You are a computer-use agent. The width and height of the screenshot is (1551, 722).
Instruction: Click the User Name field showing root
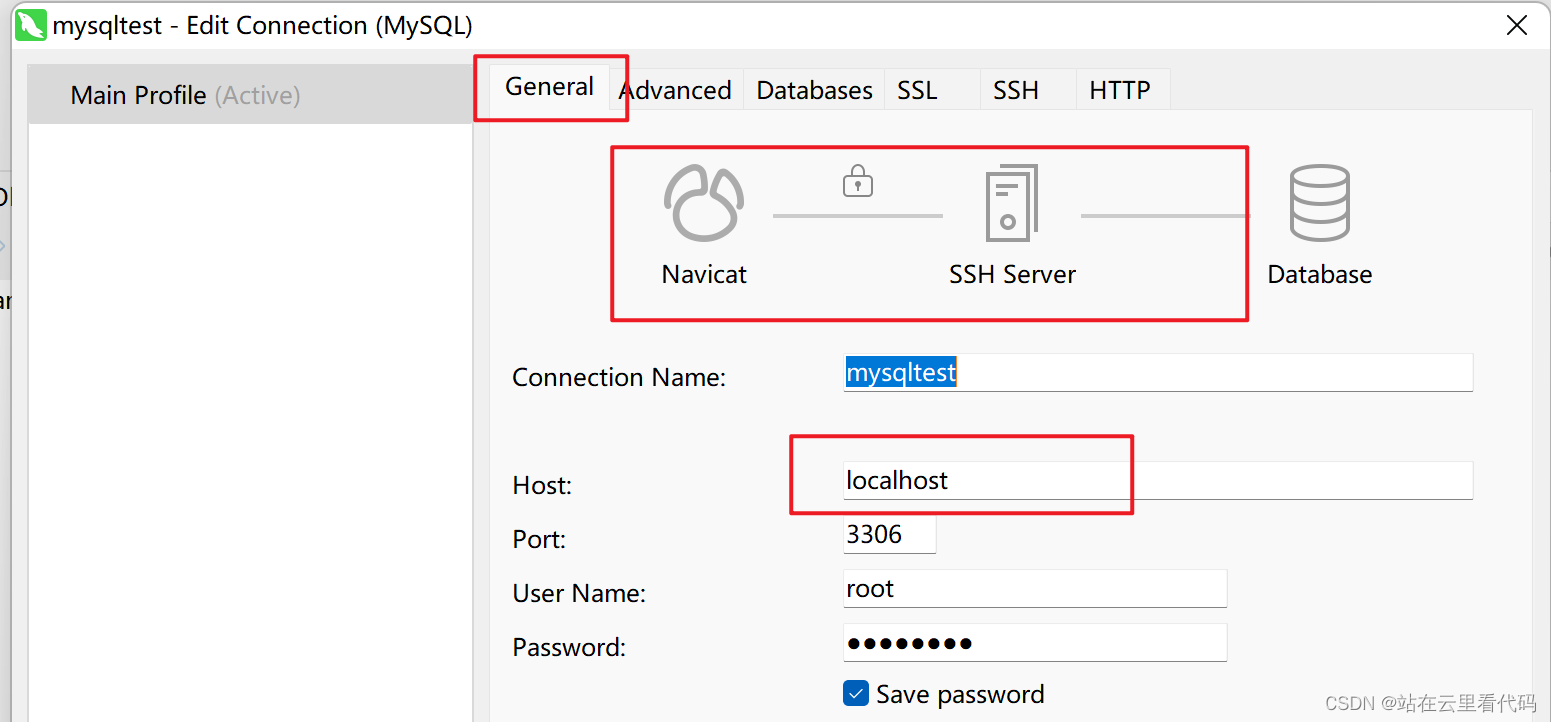point(1035,588)
